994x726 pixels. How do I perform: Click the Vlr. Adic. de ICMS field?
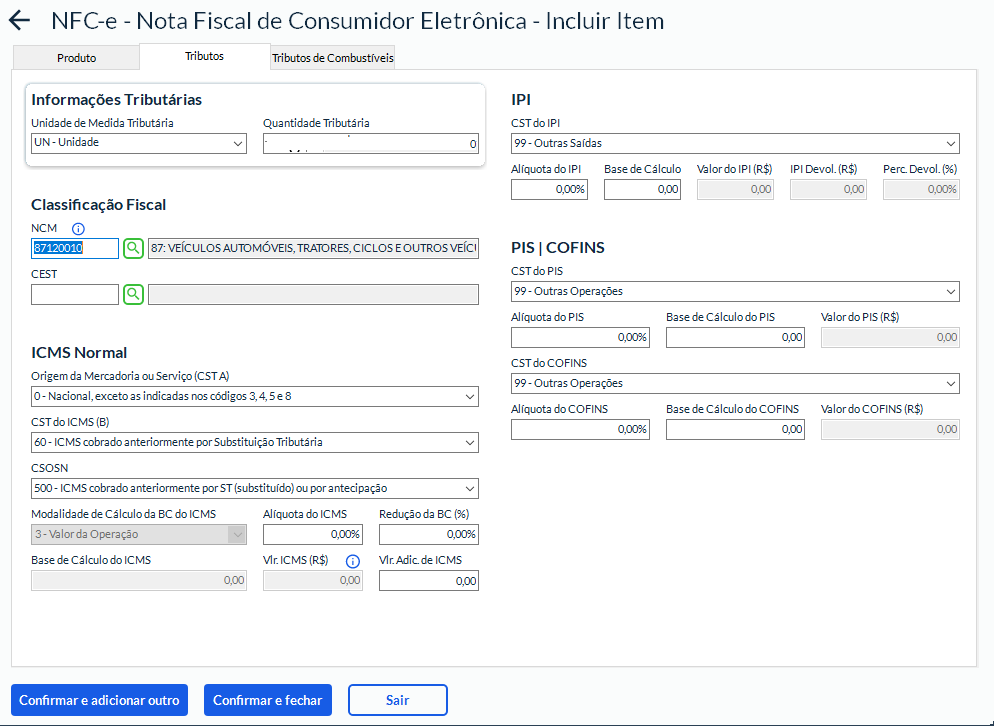click(x=428, y=580)
